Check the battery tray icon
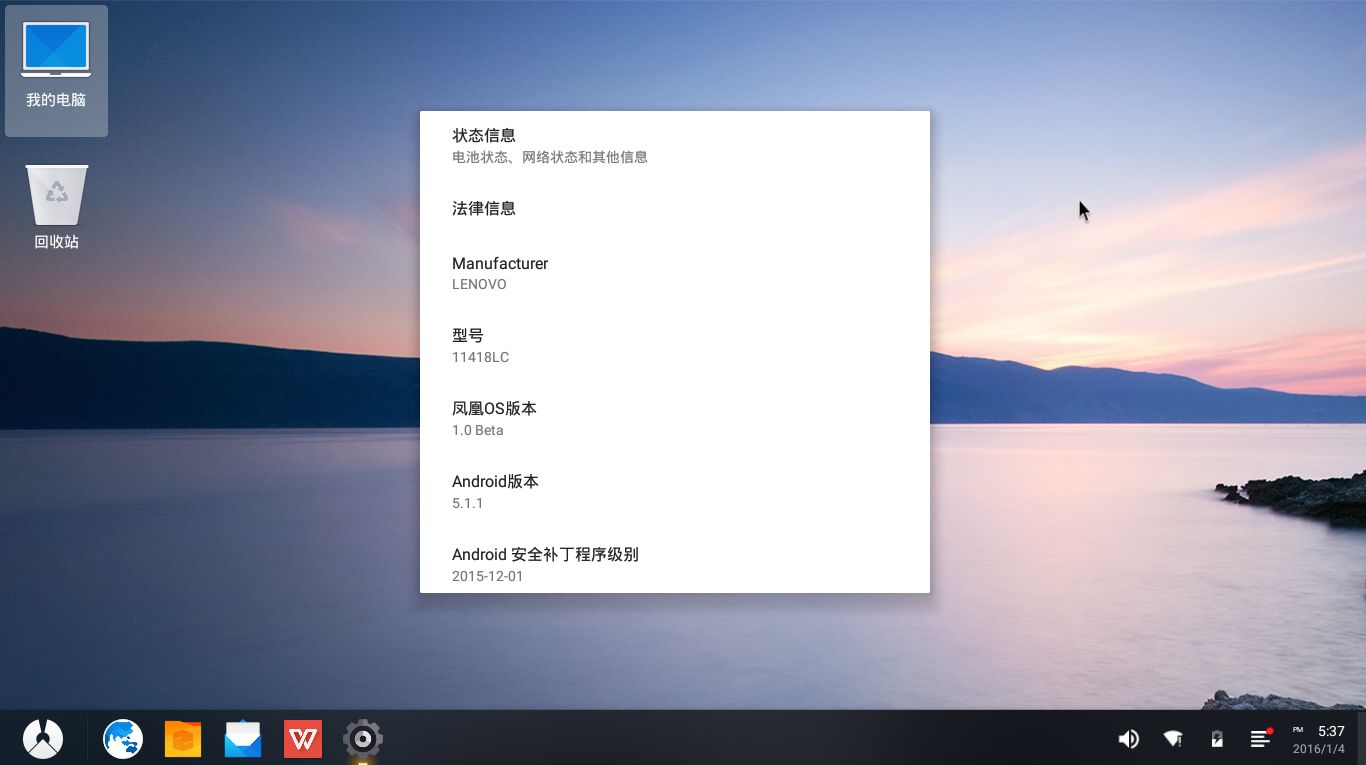The height and width of the screenshot is (765, 1366). coord(1217,739)
